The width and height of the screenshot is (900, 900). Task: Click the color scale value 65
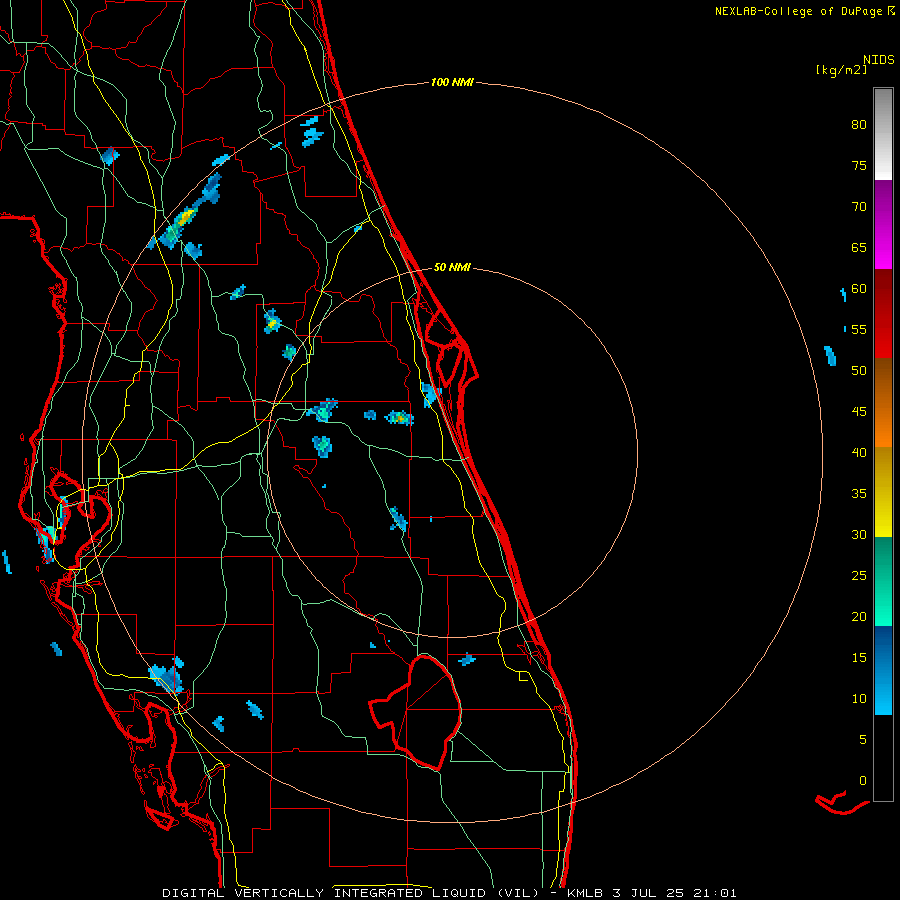click(859, 248)
